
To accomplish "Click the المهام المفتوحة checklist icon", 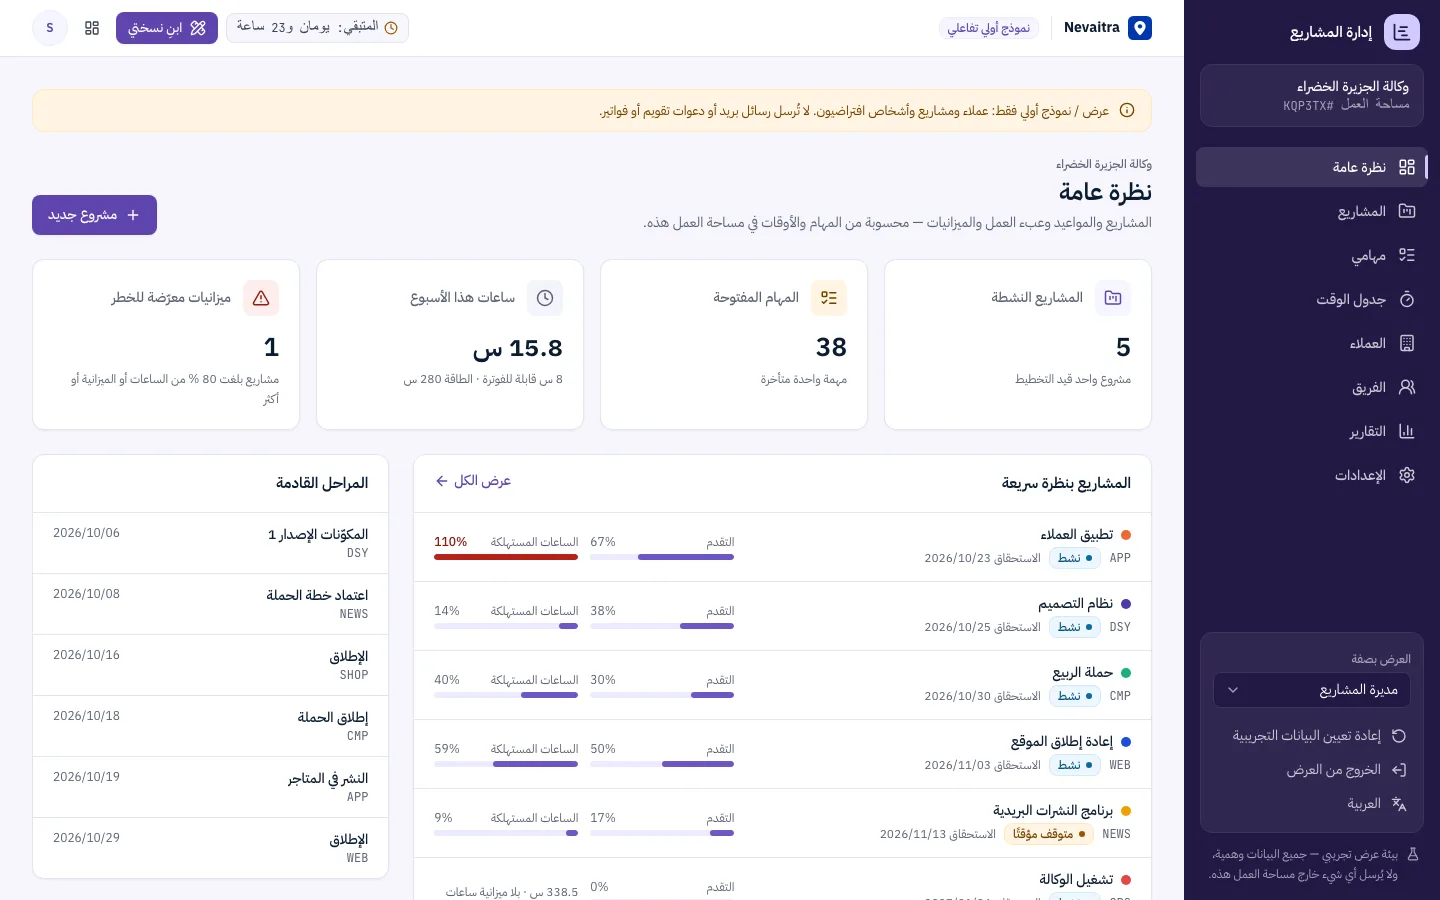I will [x=829, y=298].
